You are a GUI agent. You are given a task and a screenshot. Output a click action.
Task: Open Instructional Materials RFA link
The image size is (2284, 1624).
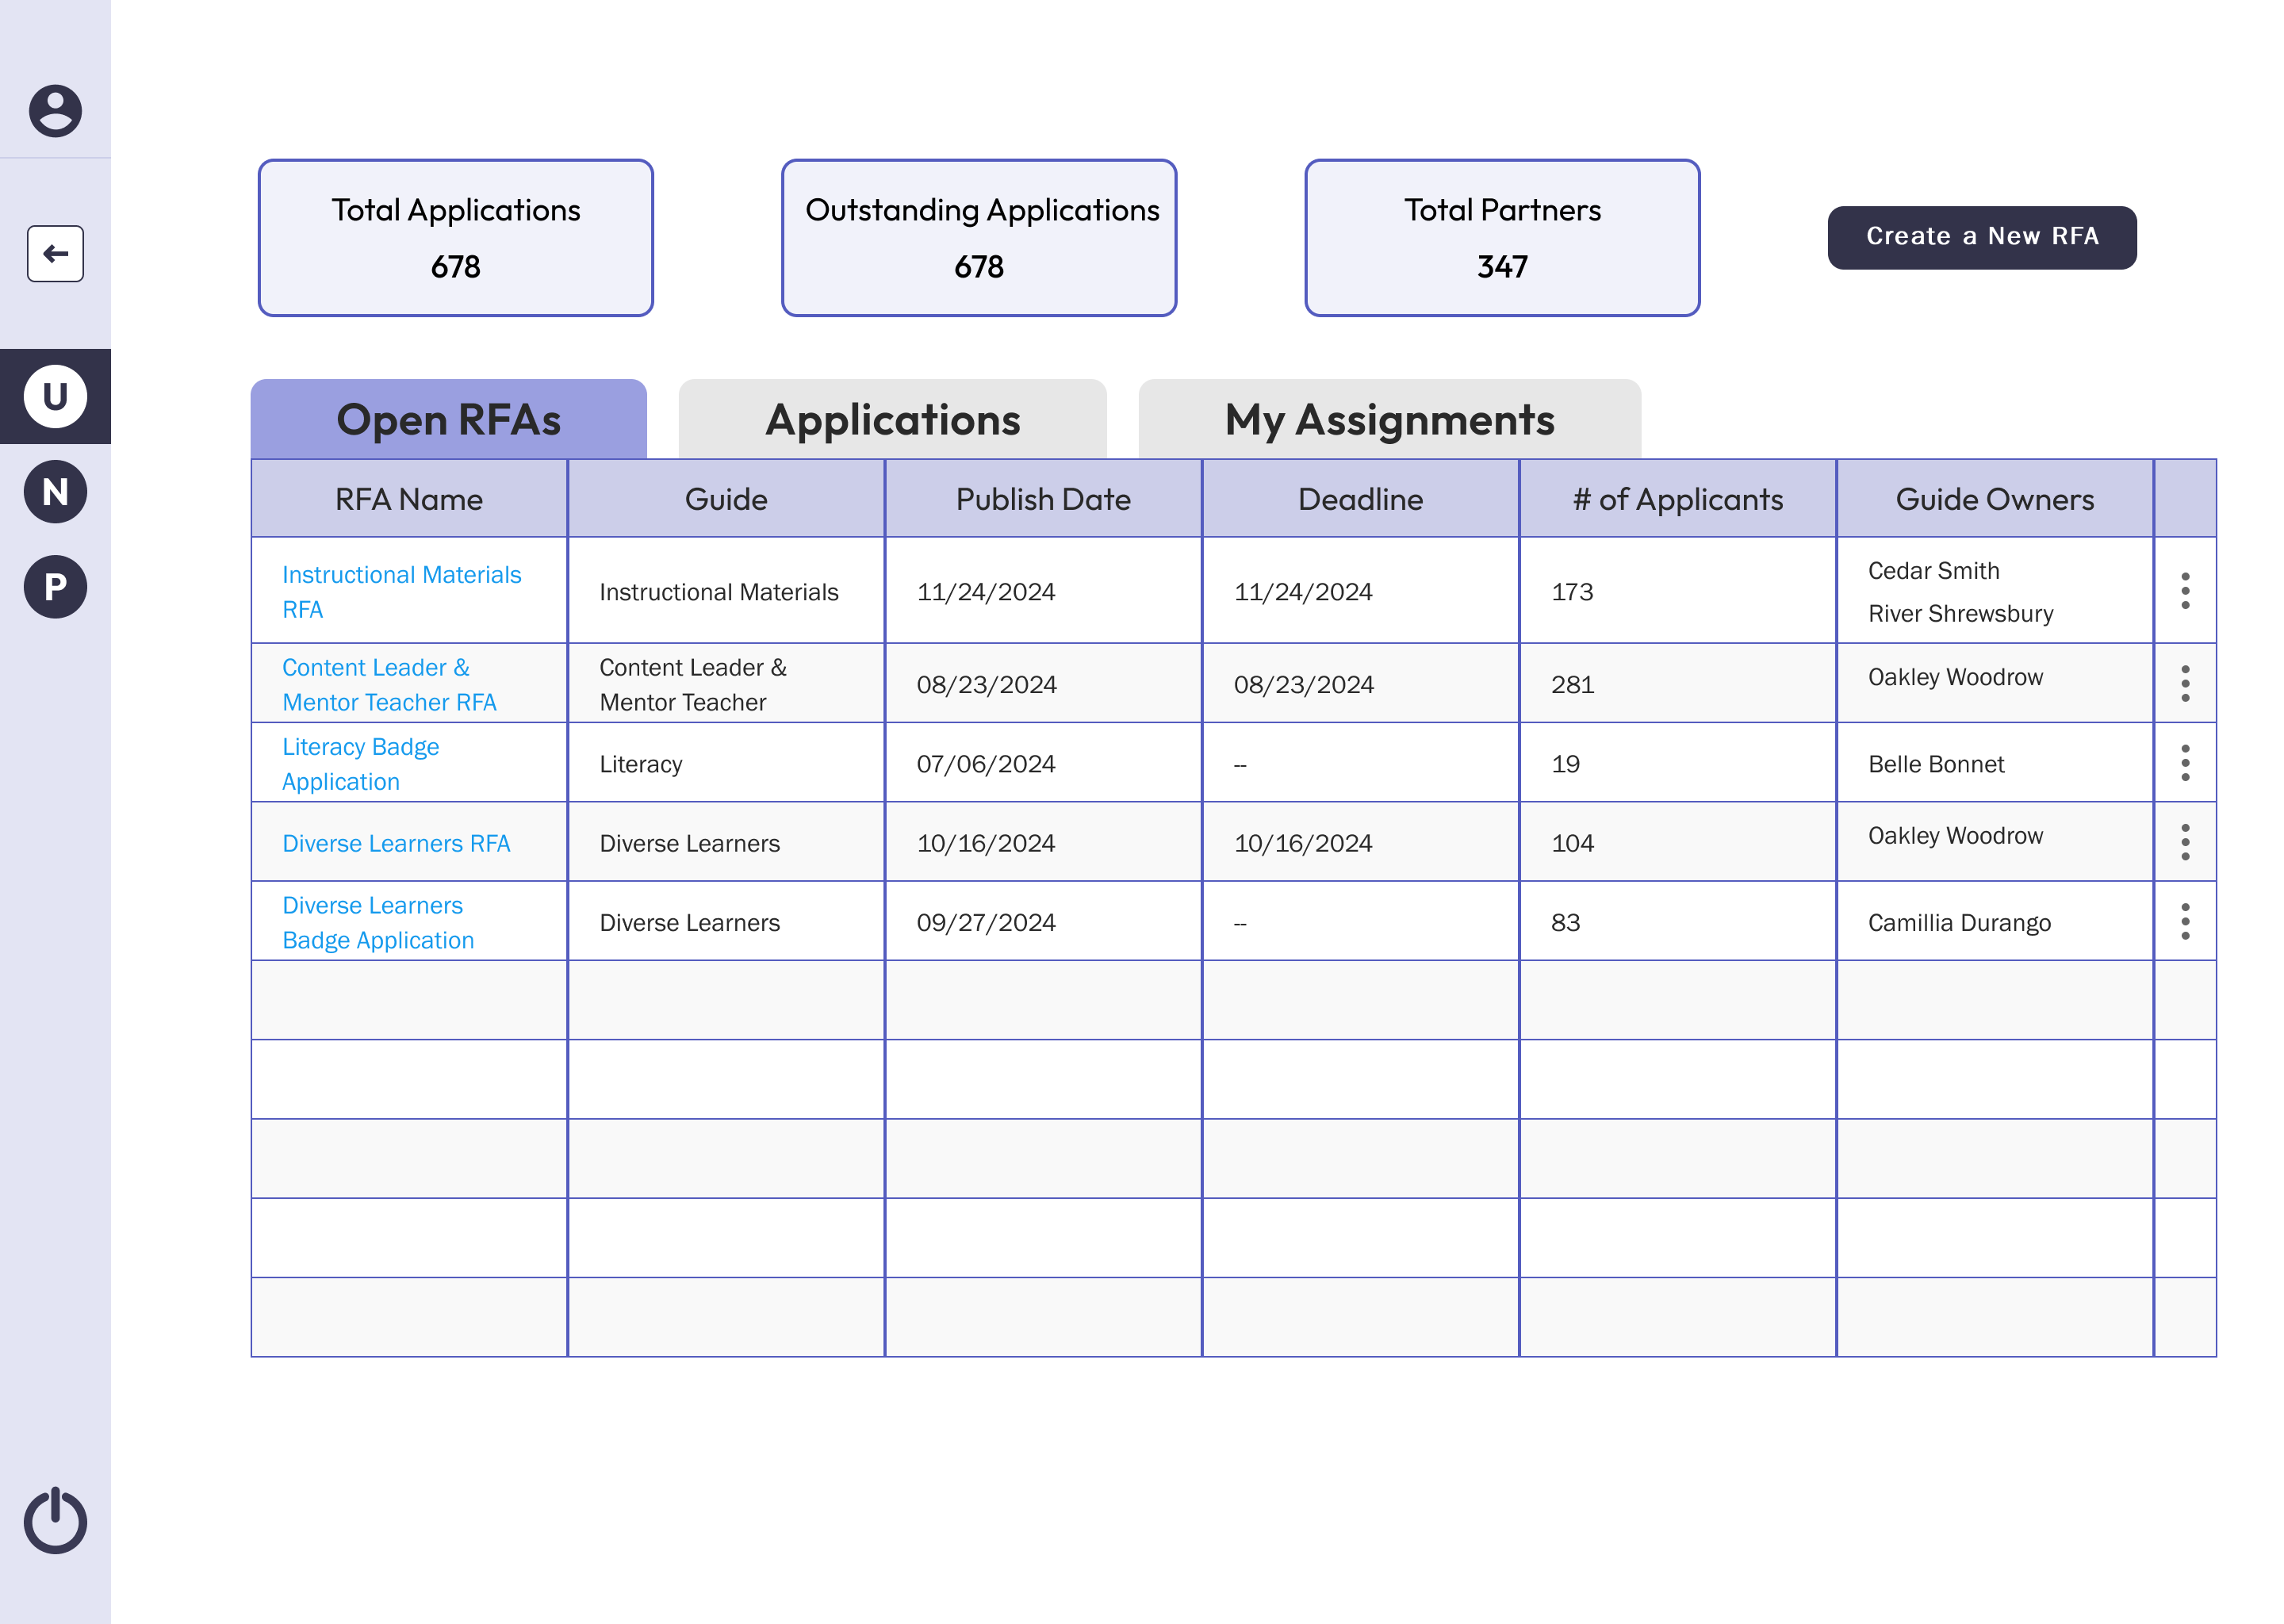pos(401,591)
